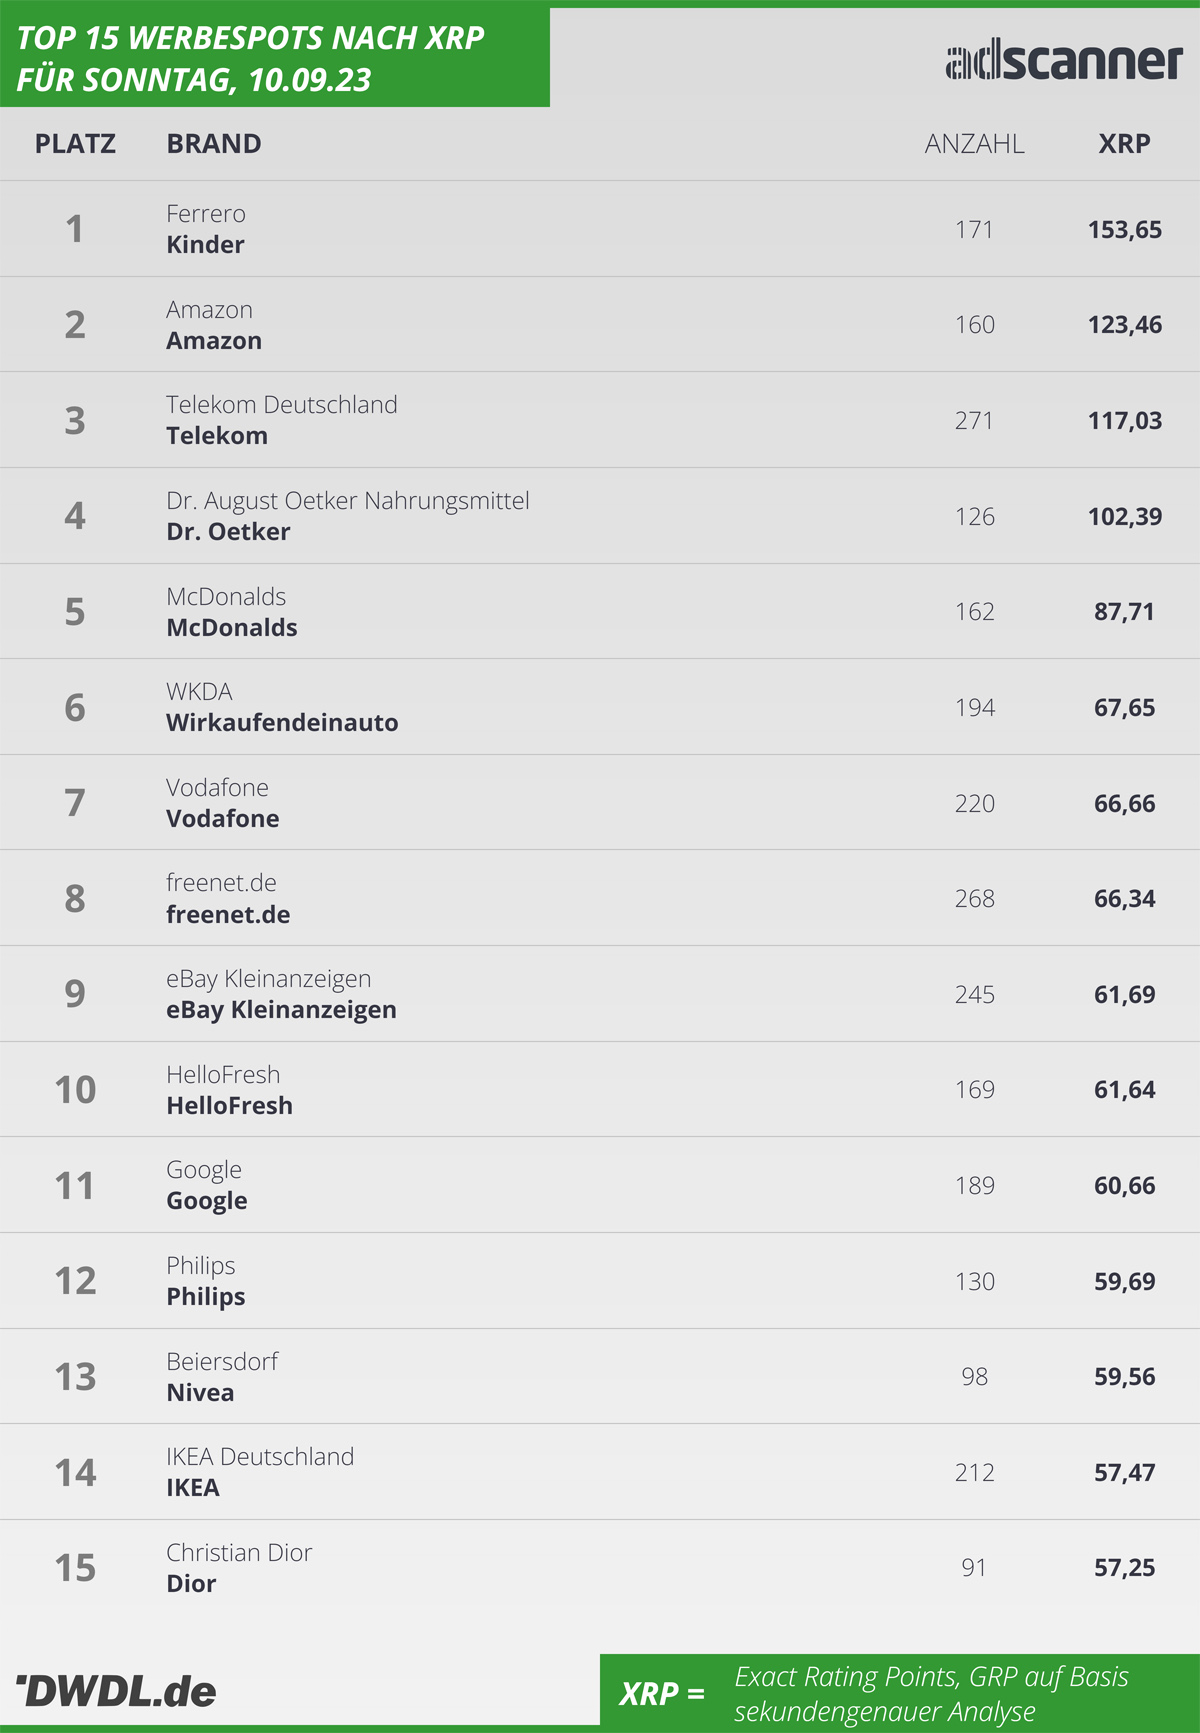Click the ANZAHL column header
Screen dimensions: 1200x1733
point(974,144)
